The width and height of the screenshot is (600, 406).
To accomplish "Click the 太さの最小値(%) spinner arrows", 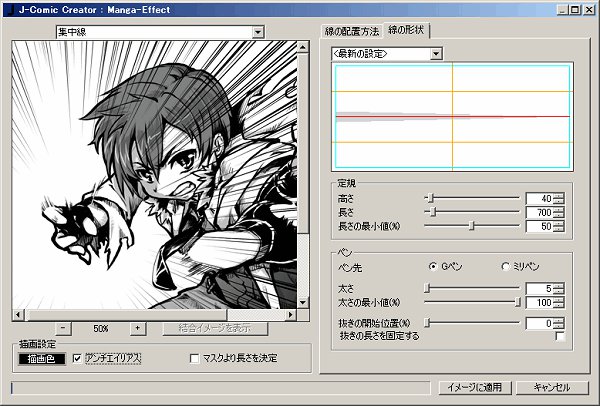I will click(559, 303).
